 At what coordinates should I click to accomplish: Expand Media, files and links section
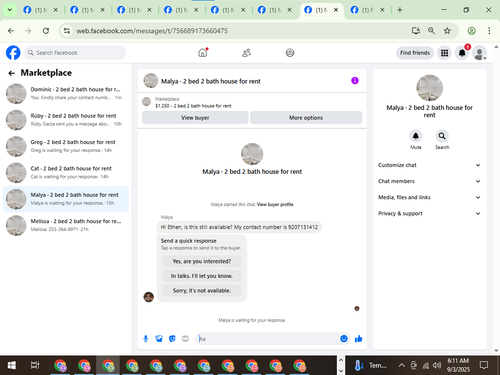(429, 197)
